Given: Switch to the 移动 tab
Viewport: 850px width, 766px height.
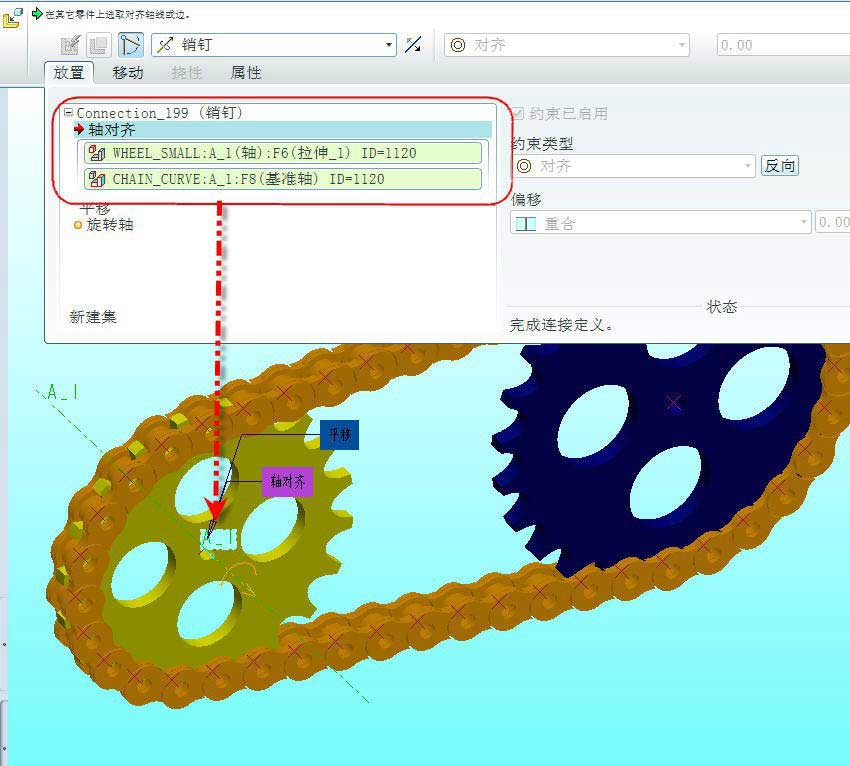Looking at the screenshot, I should [x=129, y=73].
